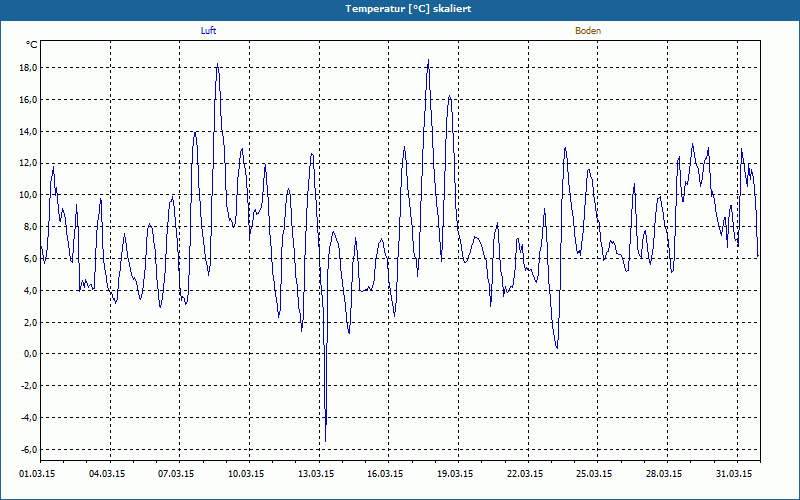This screenshot has width=800, height=500.
Task: Click the 25.03.15 date label
Action: (594, 474)
